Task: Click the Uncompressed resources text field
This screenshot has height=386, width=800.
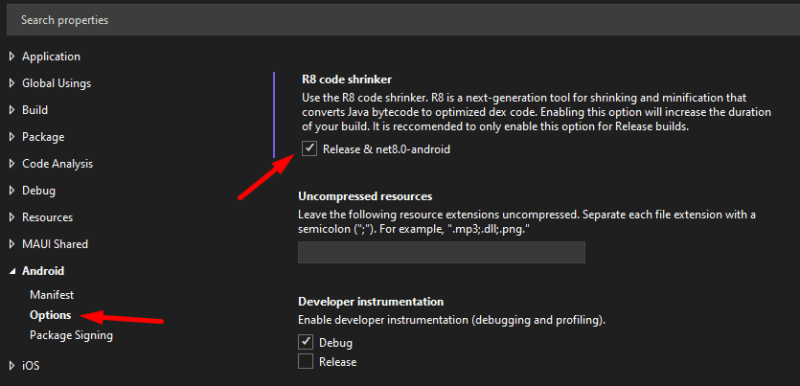Action: pos(441,252)
